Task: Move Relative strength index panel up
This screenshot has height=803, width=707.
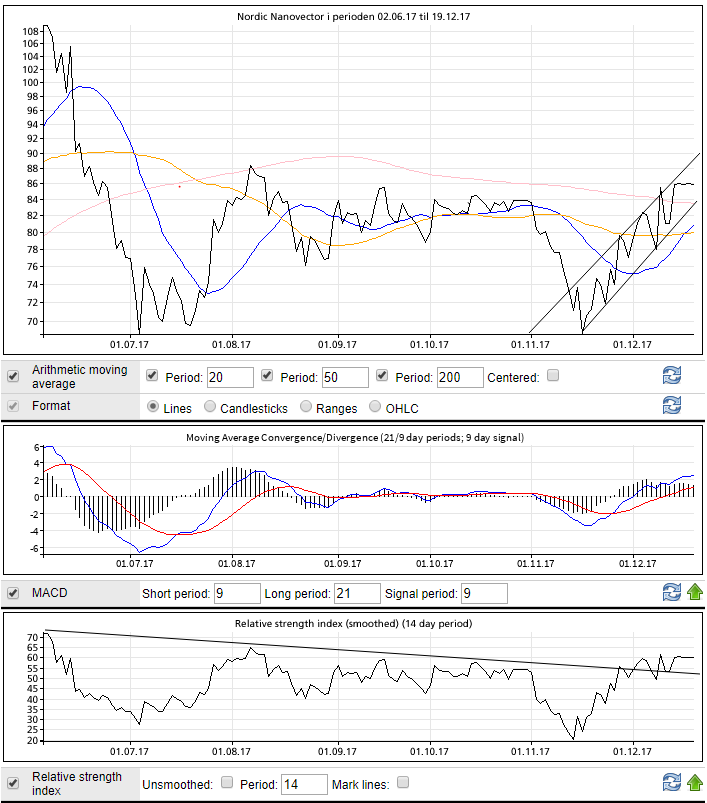Action: tap(695, 783)
